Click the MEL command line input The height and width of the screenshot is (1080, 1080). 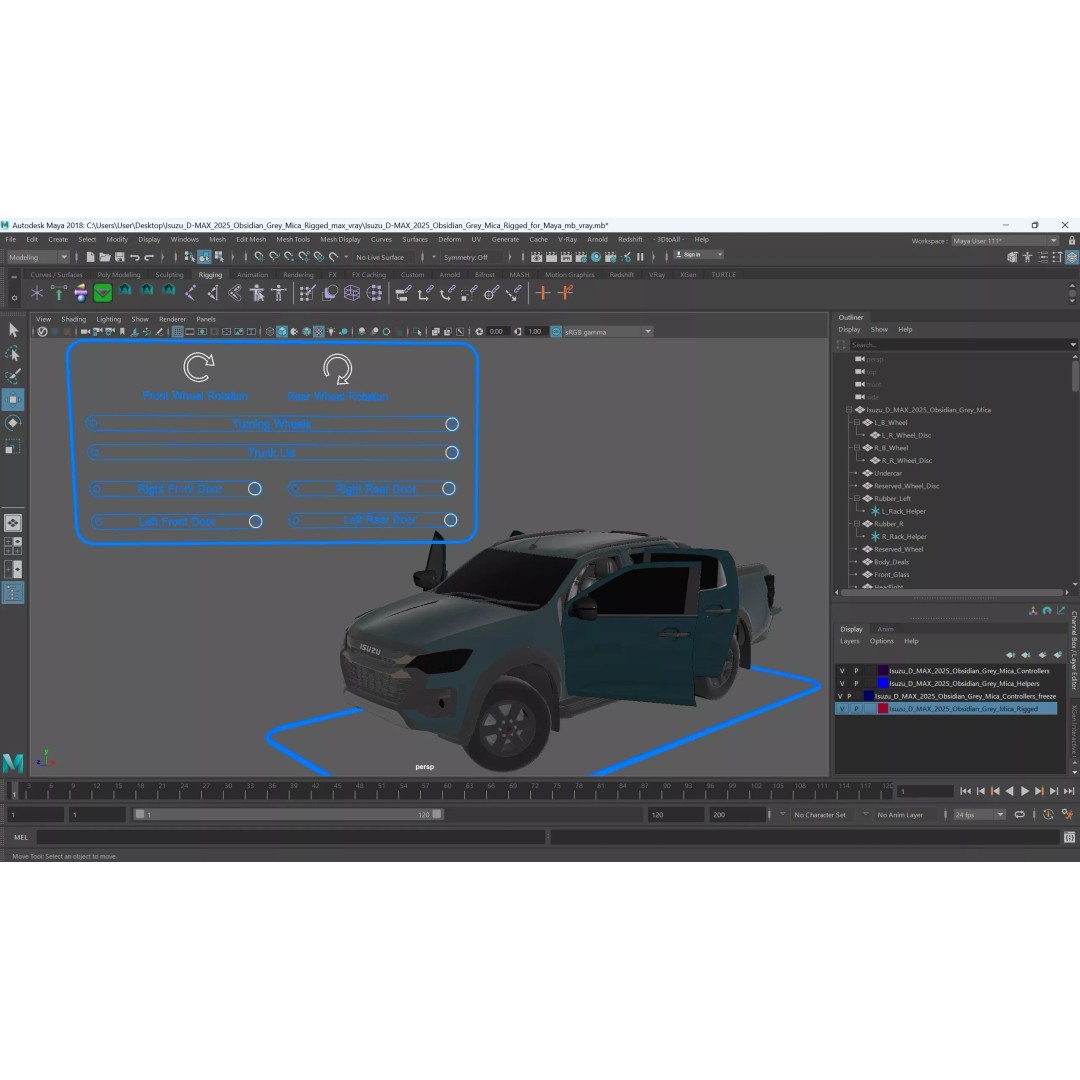(x=291, y=838)
